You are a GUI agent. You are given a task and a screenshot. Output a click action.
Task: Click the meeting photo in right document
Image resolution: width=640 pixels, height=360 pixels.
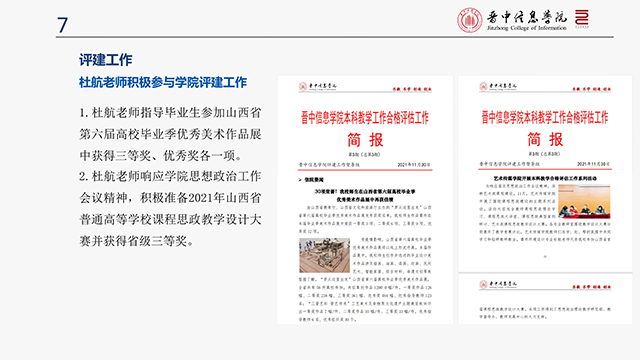pyautogui.click(x=584, y=202)
